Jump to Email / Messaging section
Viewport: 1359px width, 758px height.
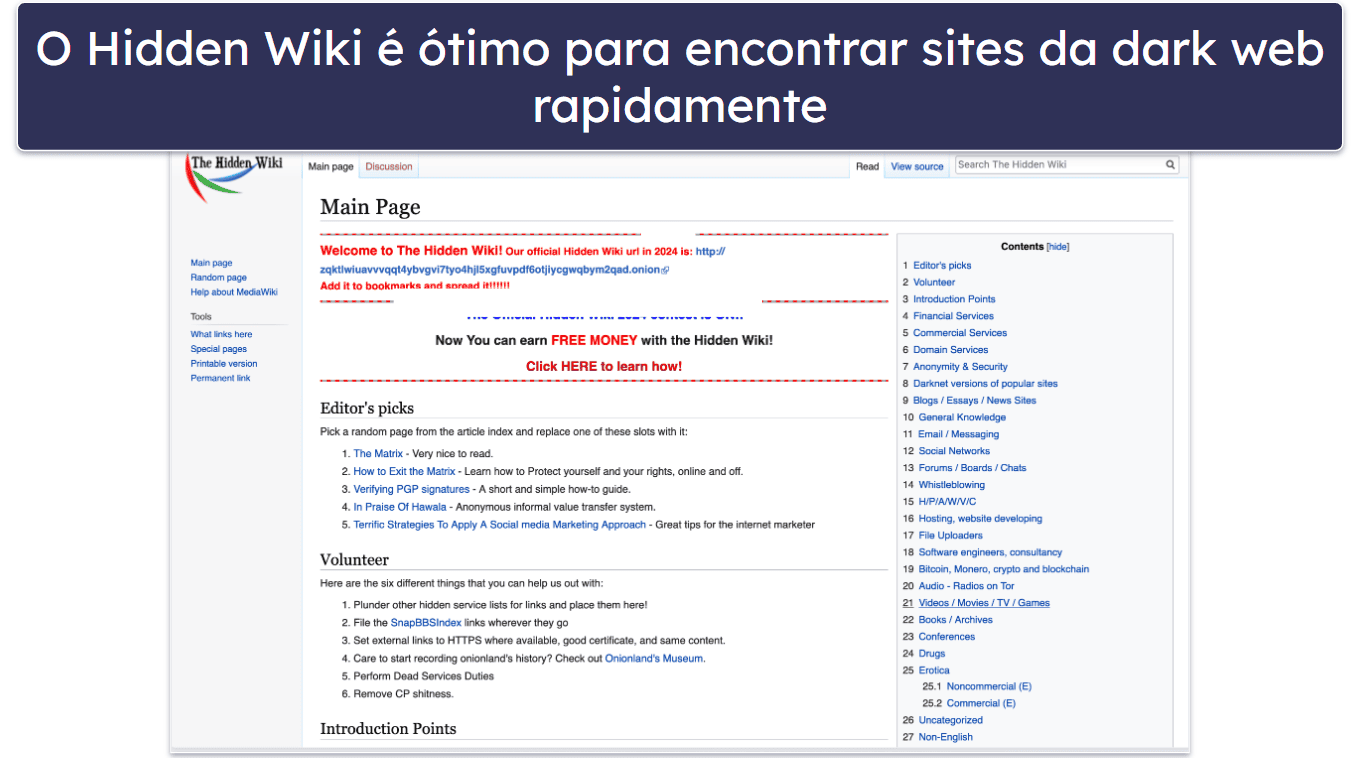pyautogui.click(x=959, y=434)
